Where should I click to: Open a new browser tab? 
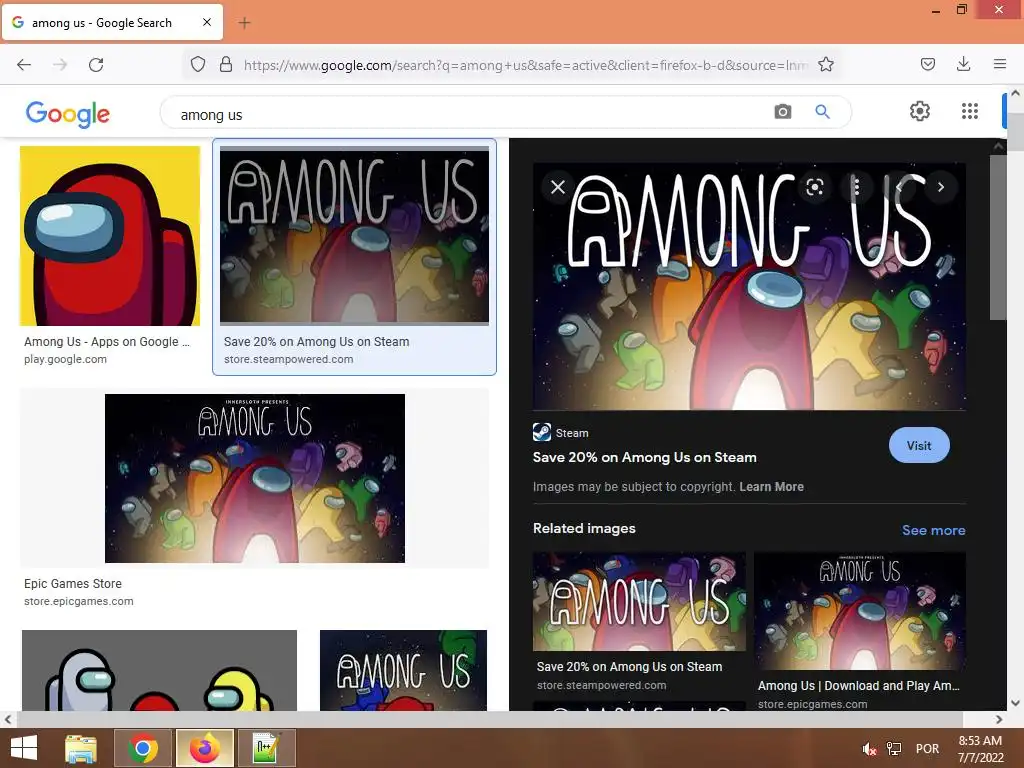244,23
